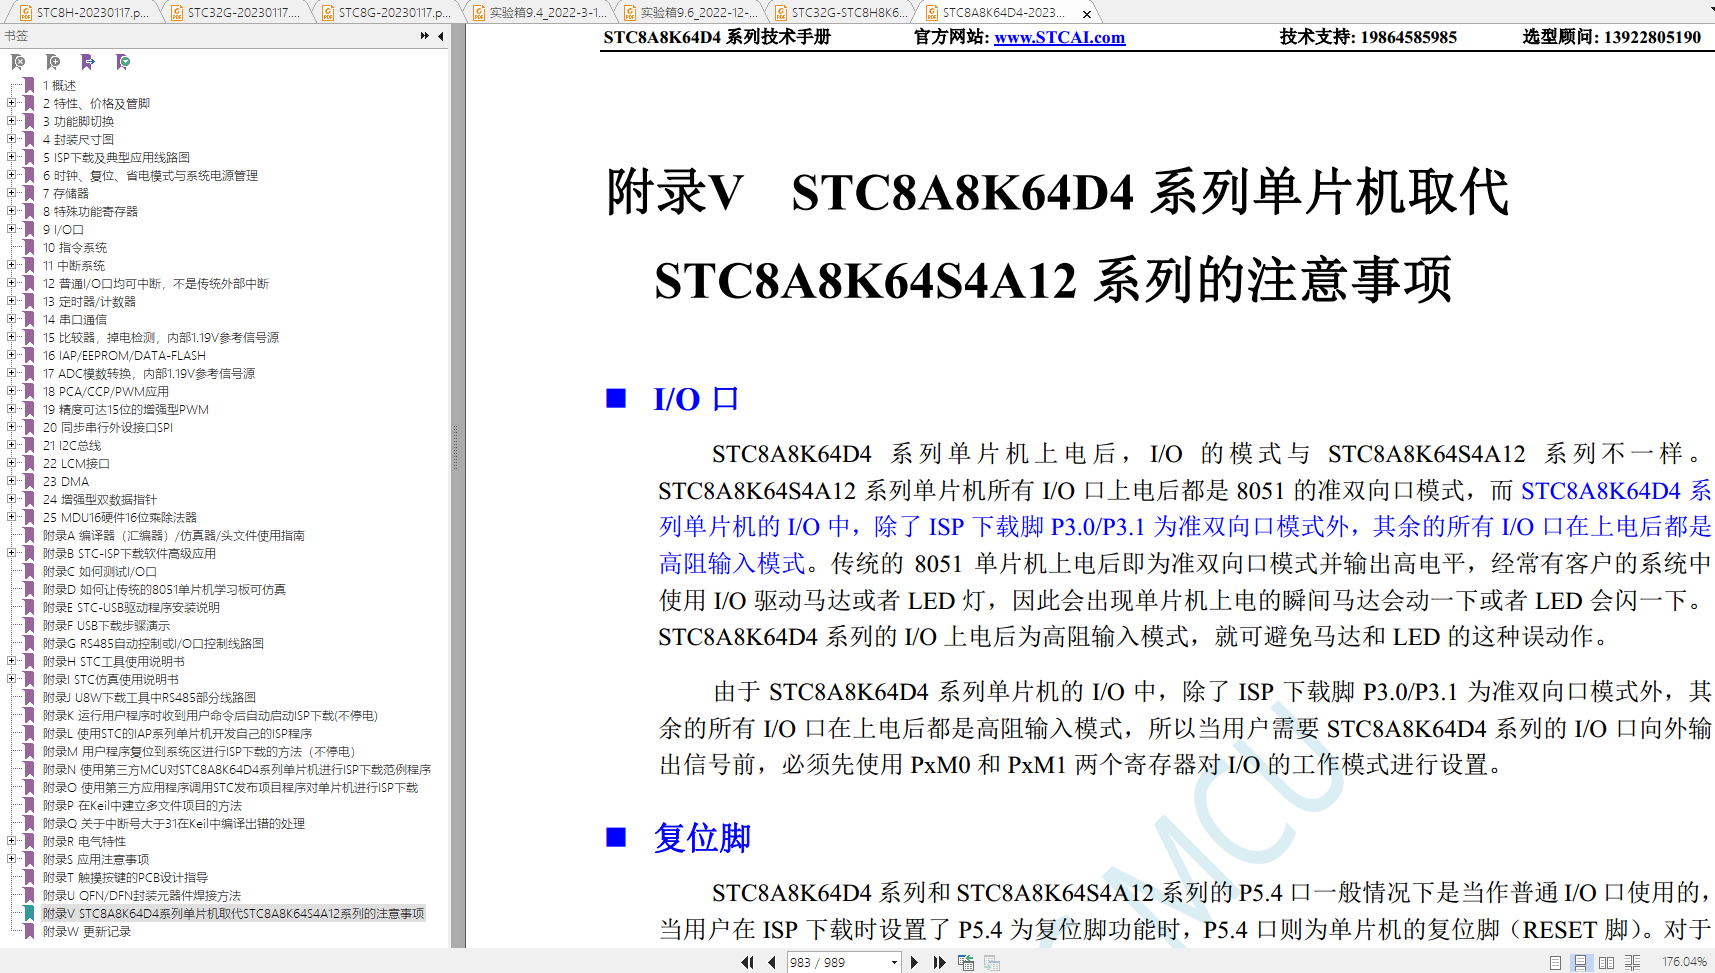Open bookmark 附录T 触摸按键的PCB设计指导

click(125, 877)
